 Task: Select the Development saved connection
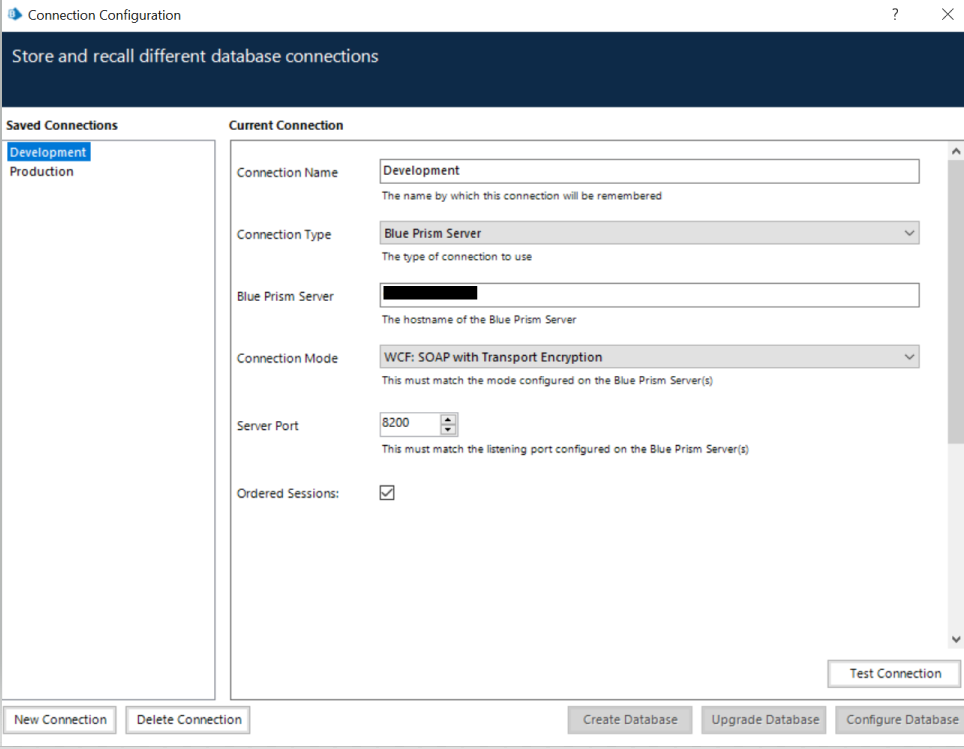tap(48, 152)
